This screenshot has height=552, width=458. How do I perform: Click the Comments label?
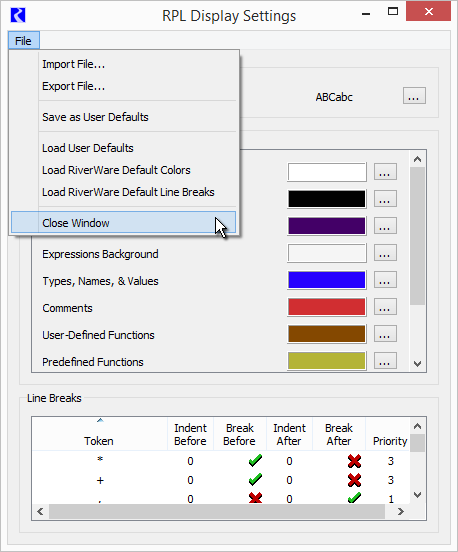[x=67, y=308]
